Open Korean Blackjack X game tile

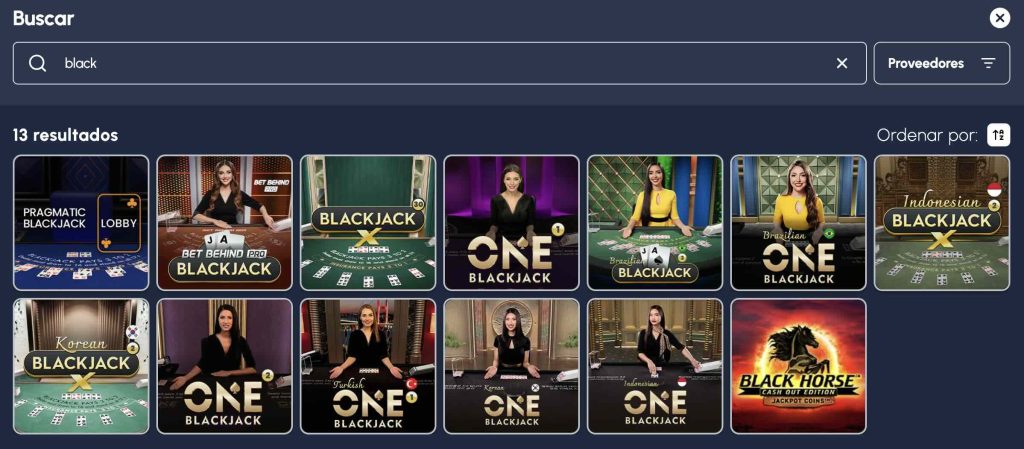click(x=81, y=366)
